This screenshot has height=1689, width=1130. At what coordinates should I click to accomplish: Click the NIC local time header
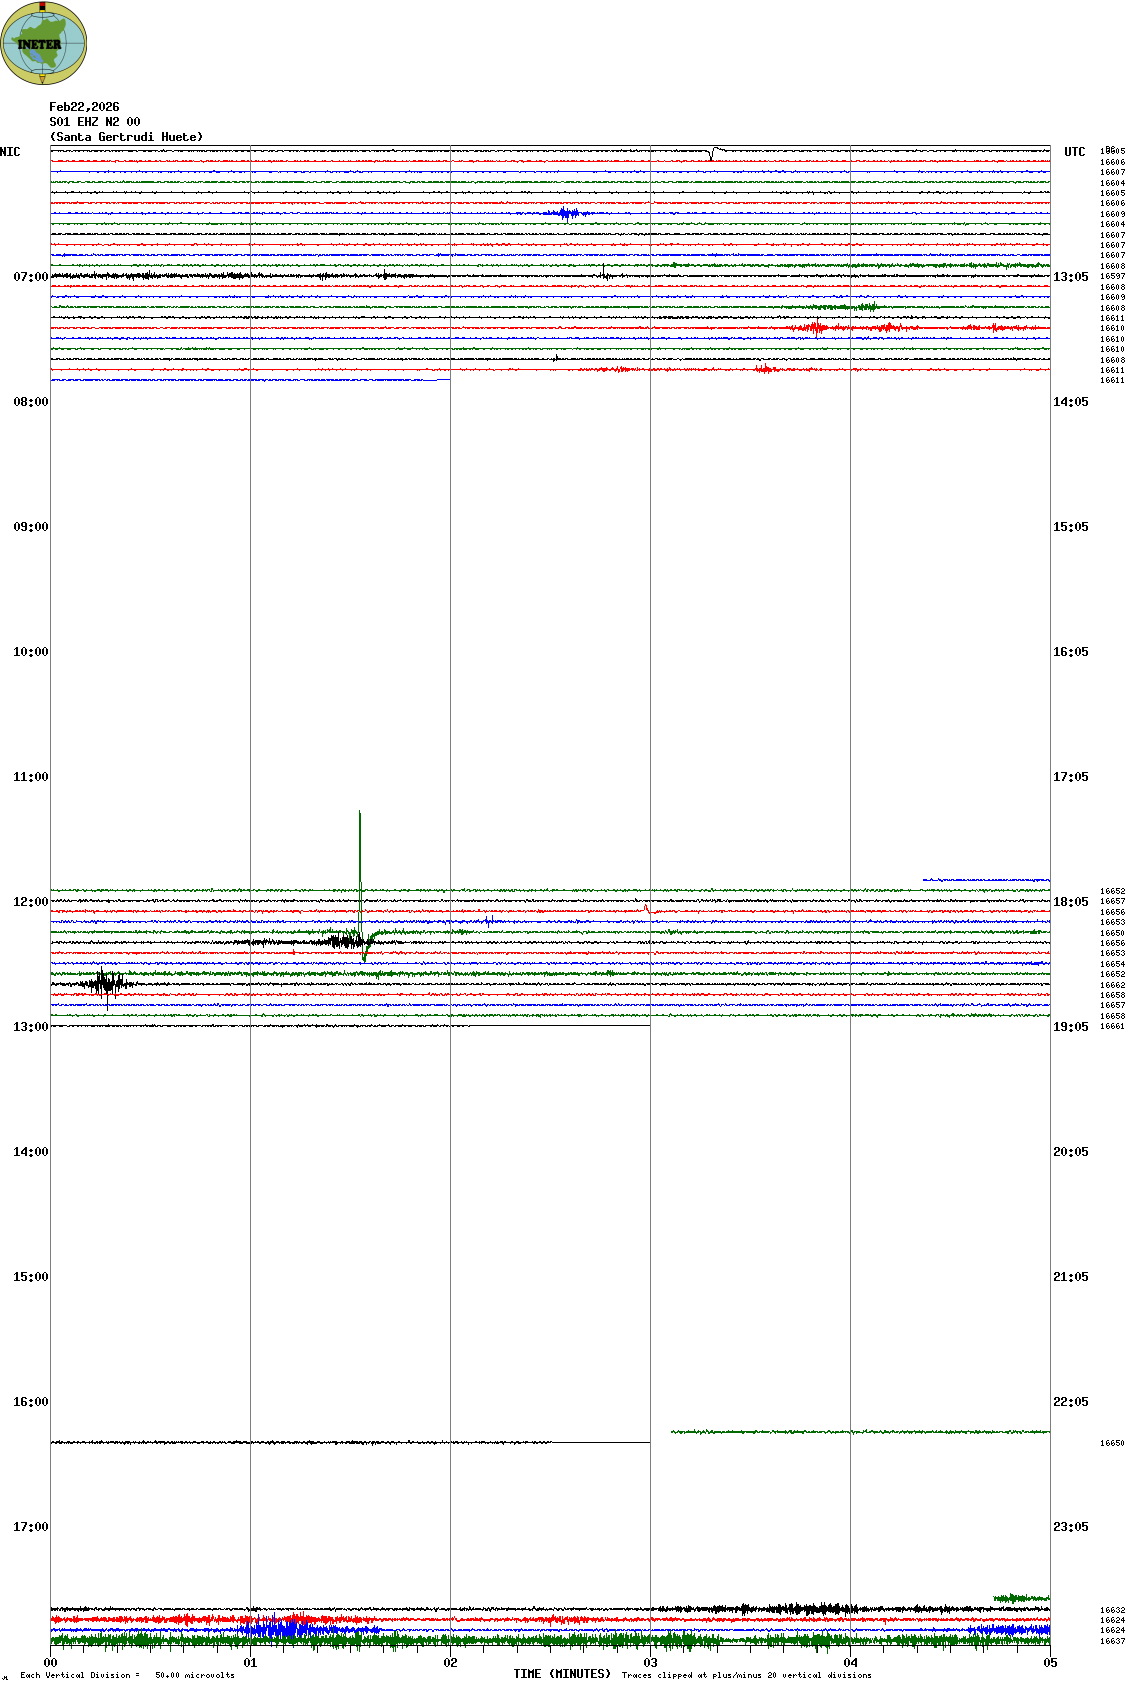(11, 152)
